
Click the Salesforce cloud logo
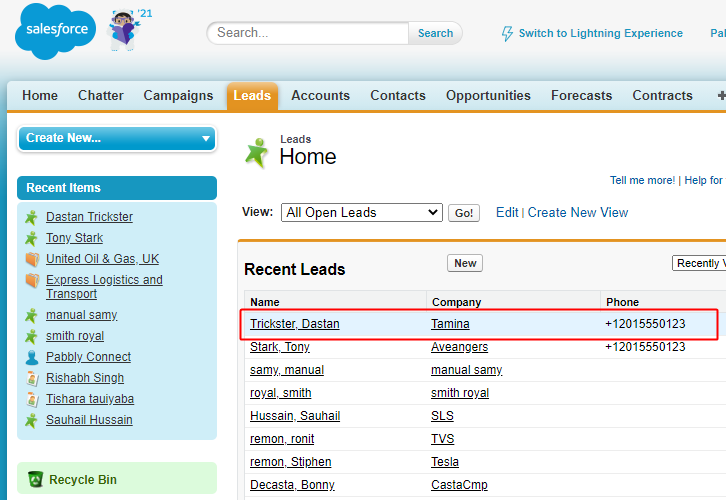pos(56,31)
